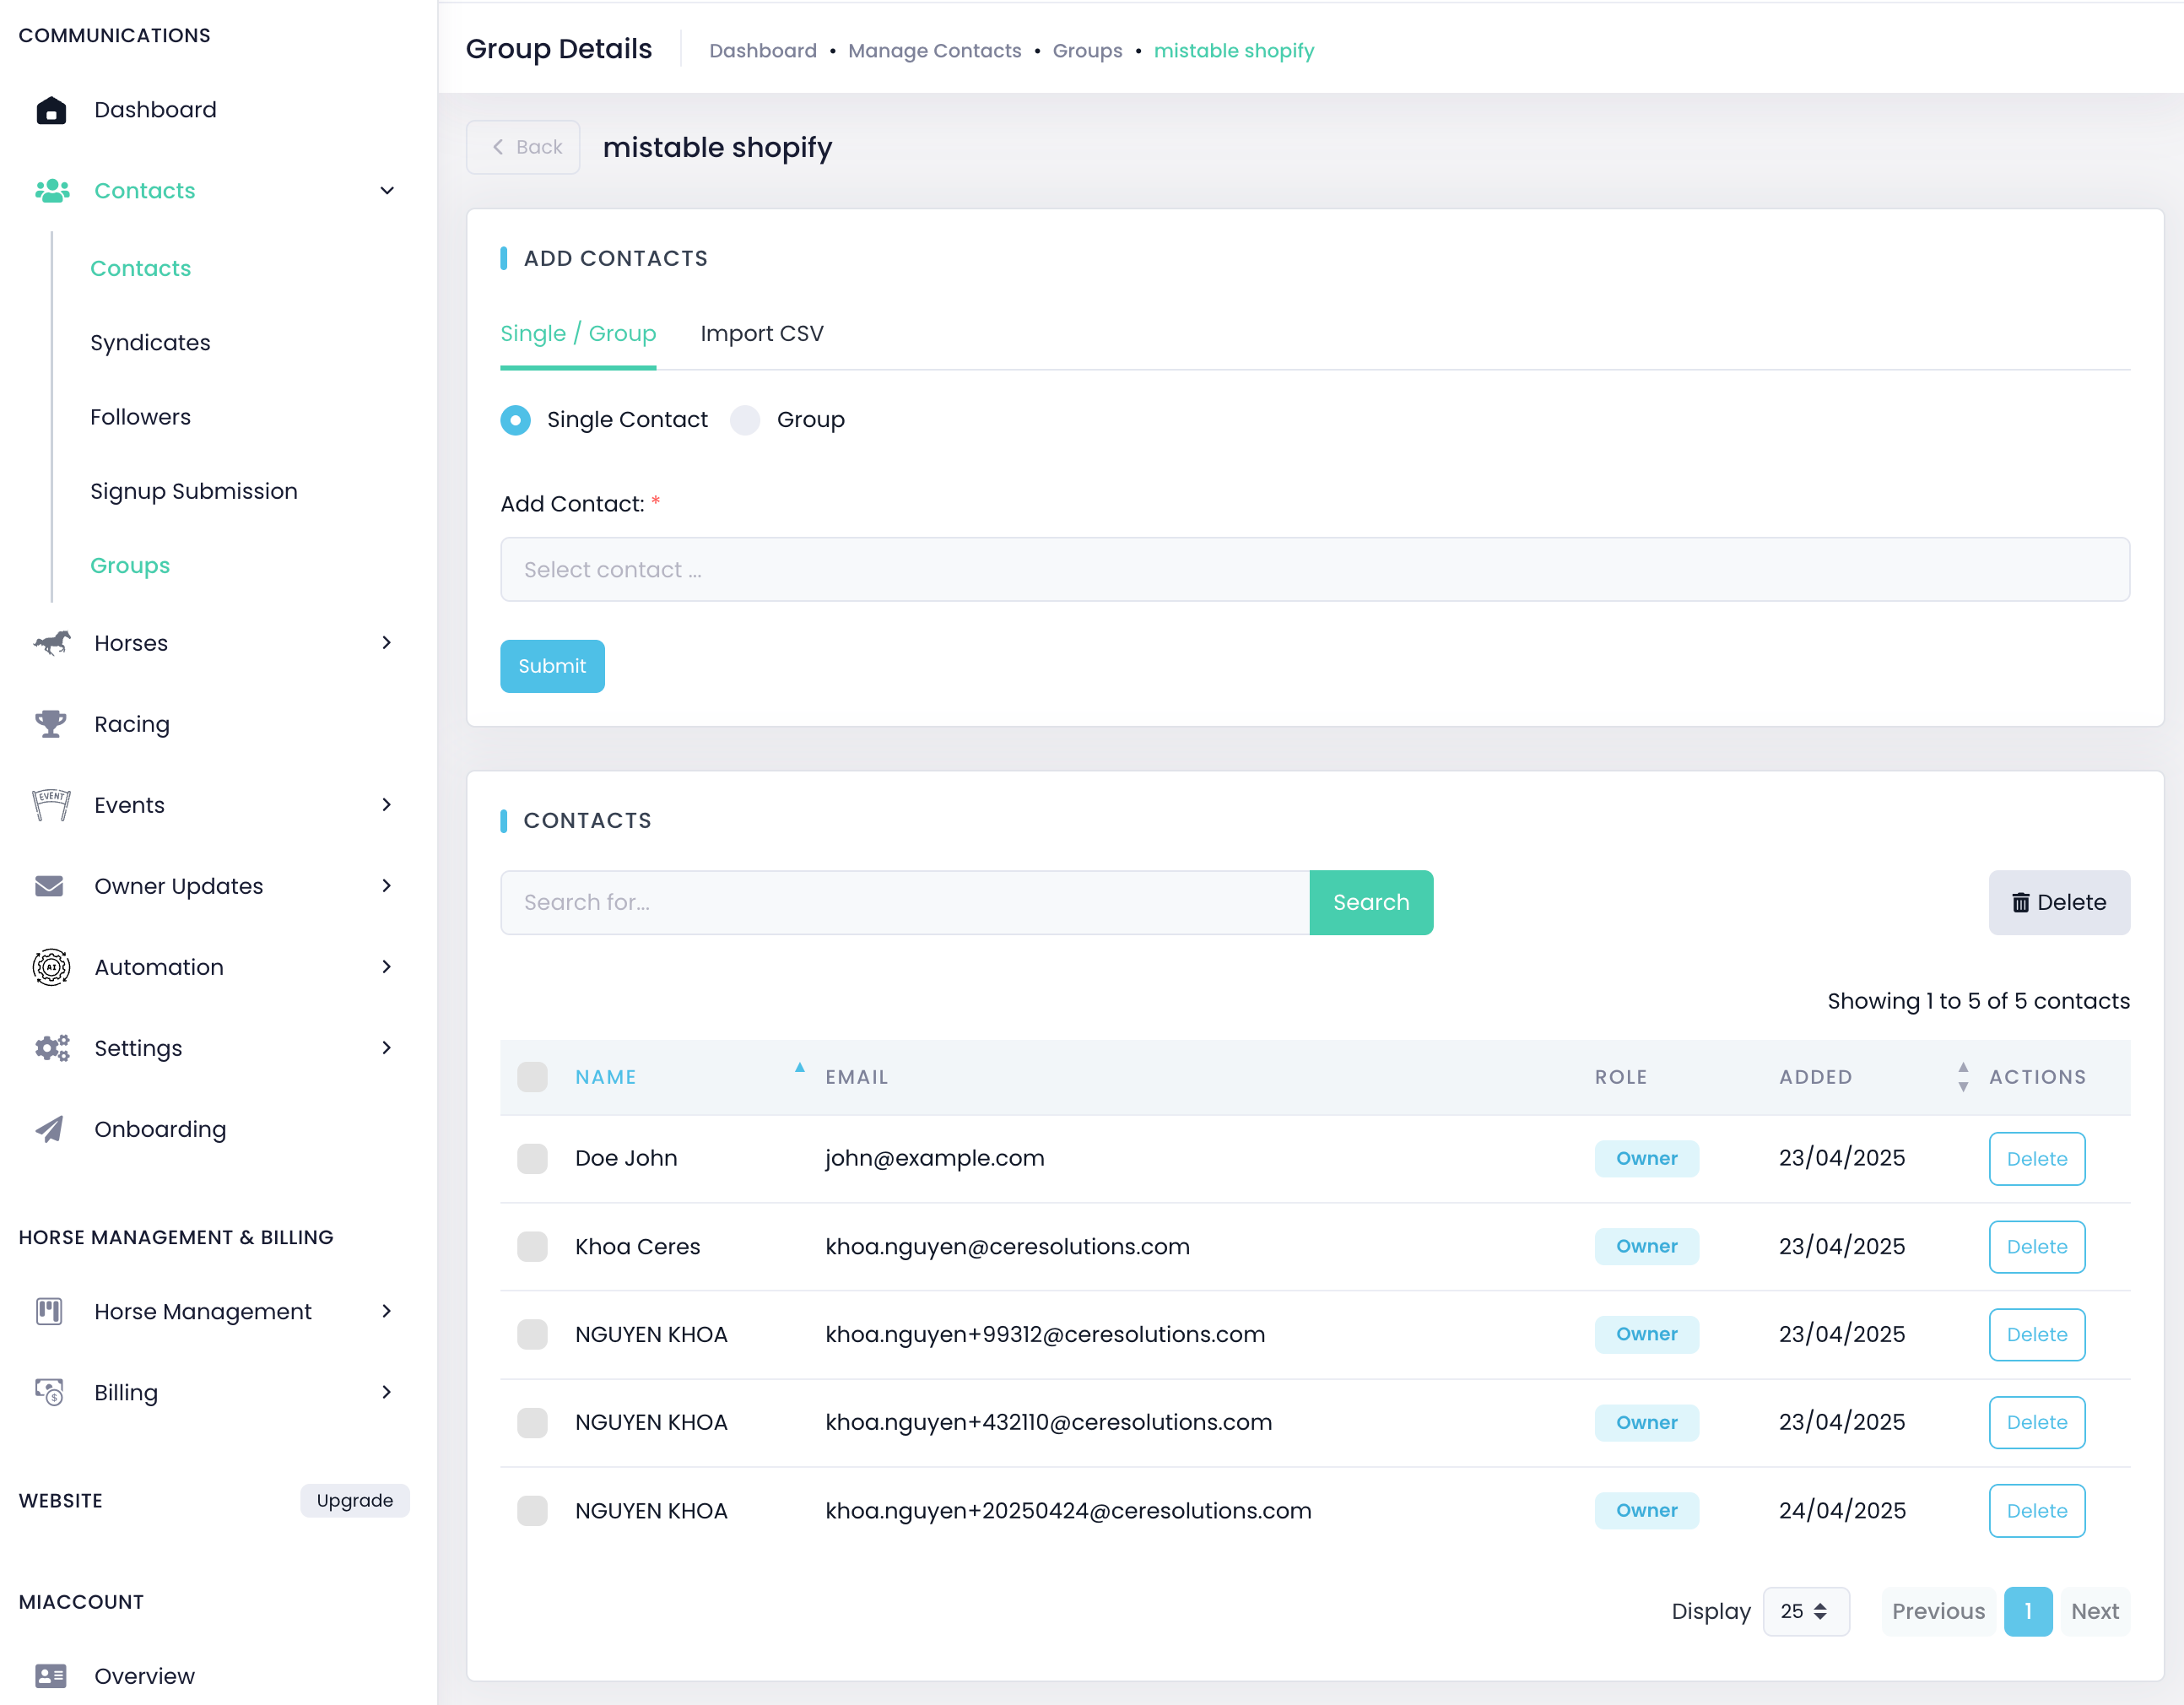The height and width of the screenshot is (1705, 2184).
Task: Click the Select contact input field
Action: pyautogui.click(x=1314, y=570)
